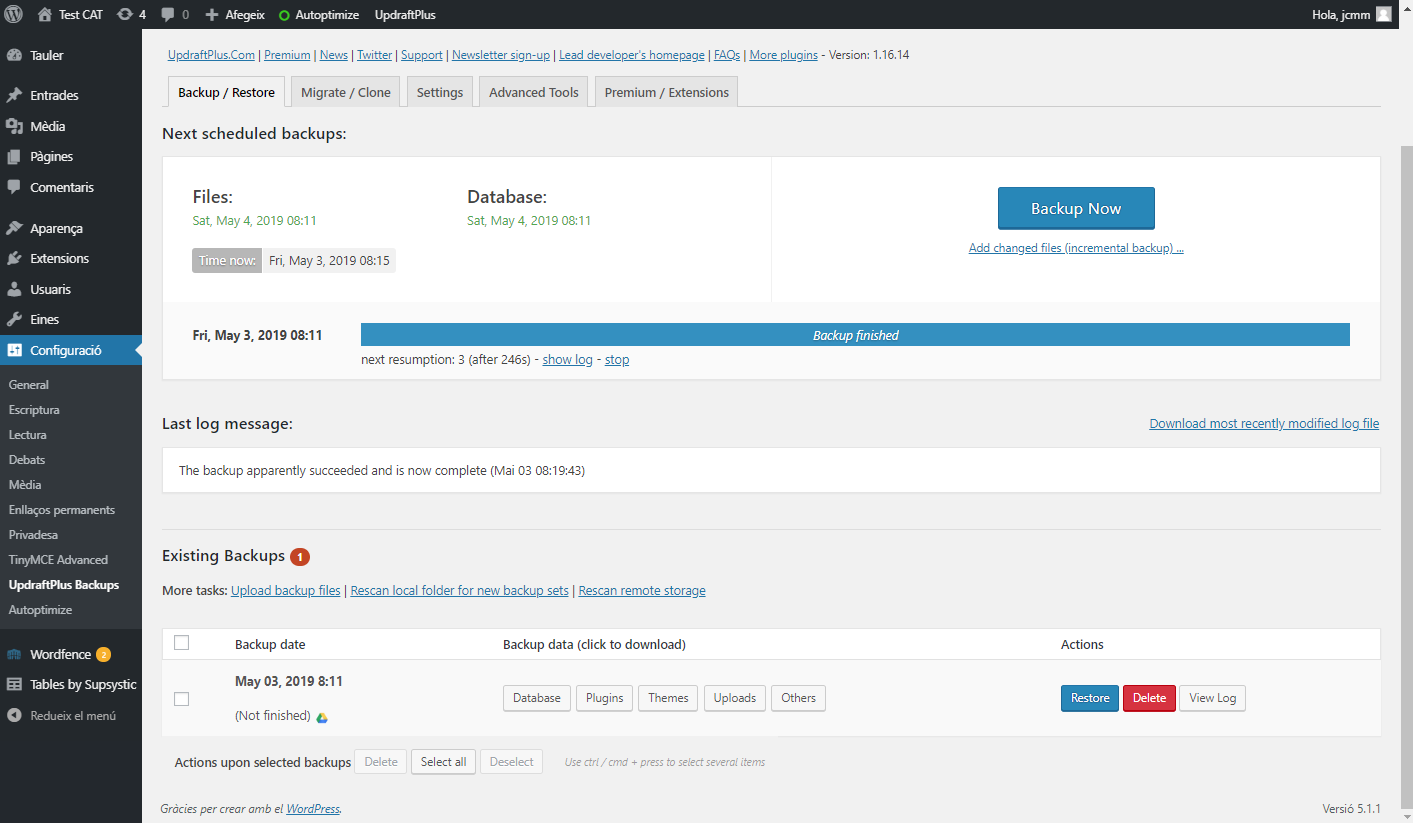Viewport: 1413px width, 823px height.
Task: Open the Usuaris menu
Action: [x=71, y=289]
